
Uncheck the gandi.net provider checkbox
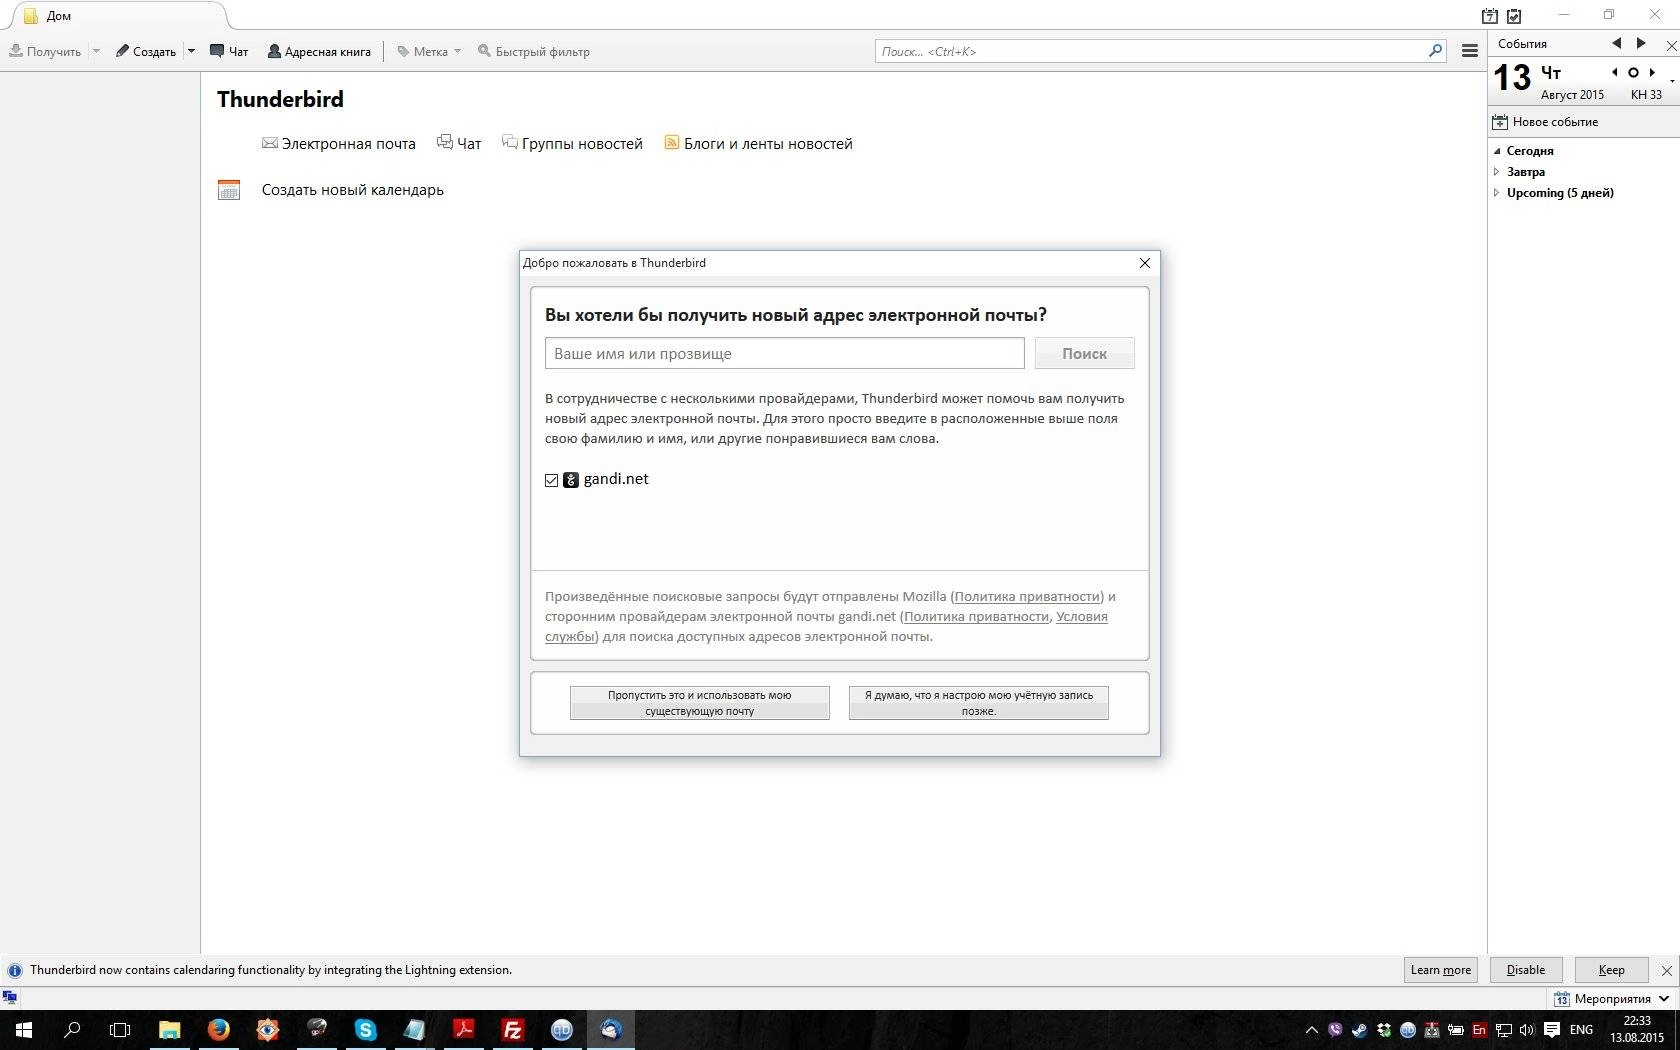[x=551, y=480]
